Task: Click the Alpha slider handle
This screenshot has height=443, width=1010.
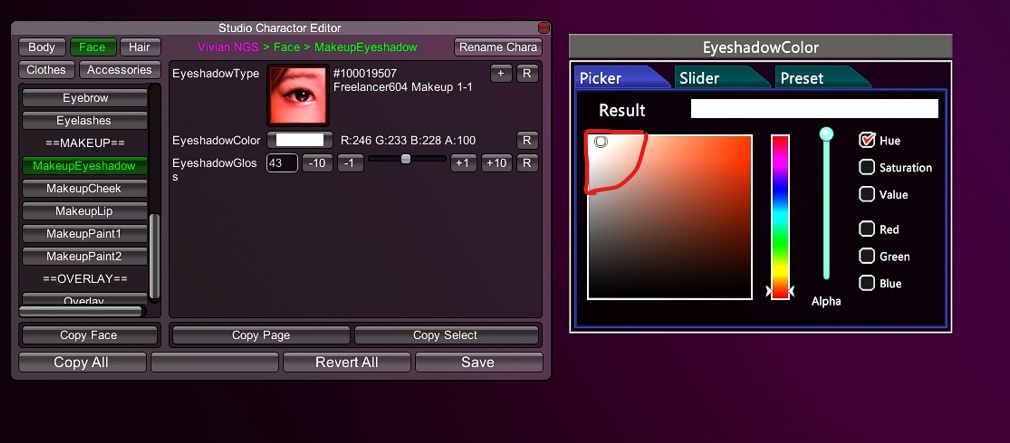Action: (826, 134)
